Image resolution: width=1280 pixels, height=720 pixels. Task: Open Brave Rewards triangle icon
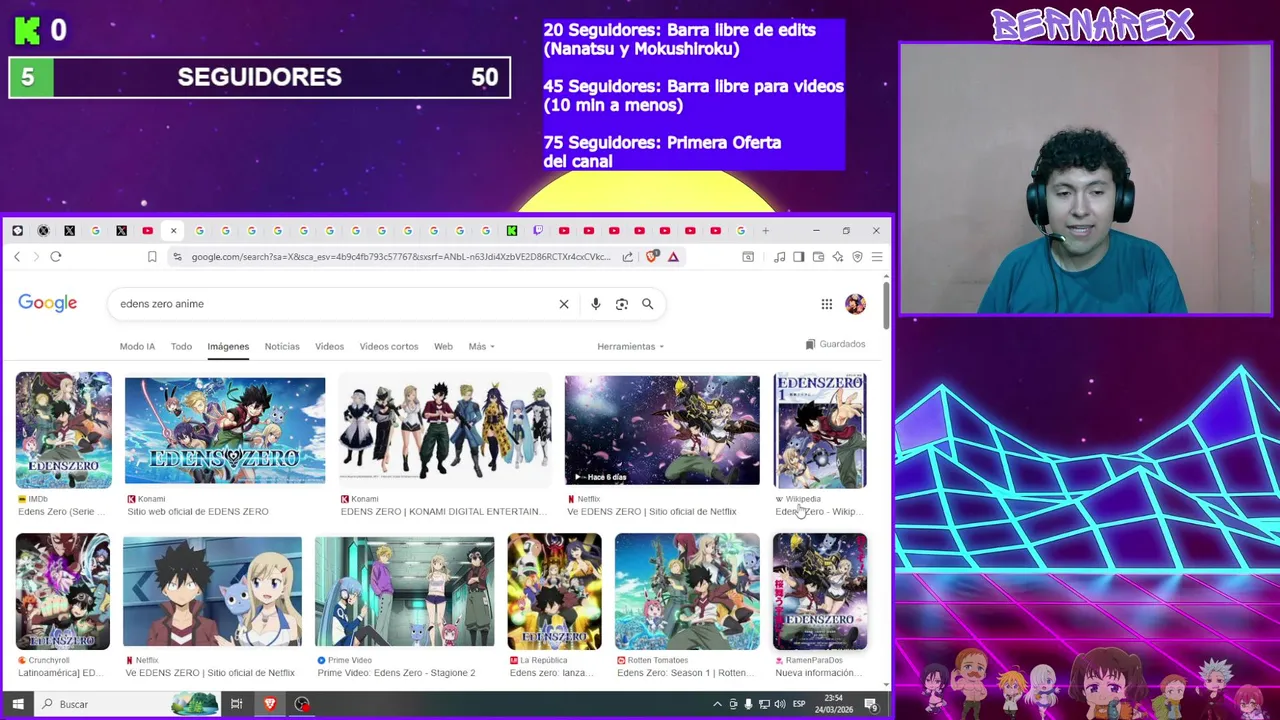(x=673, y=257)
